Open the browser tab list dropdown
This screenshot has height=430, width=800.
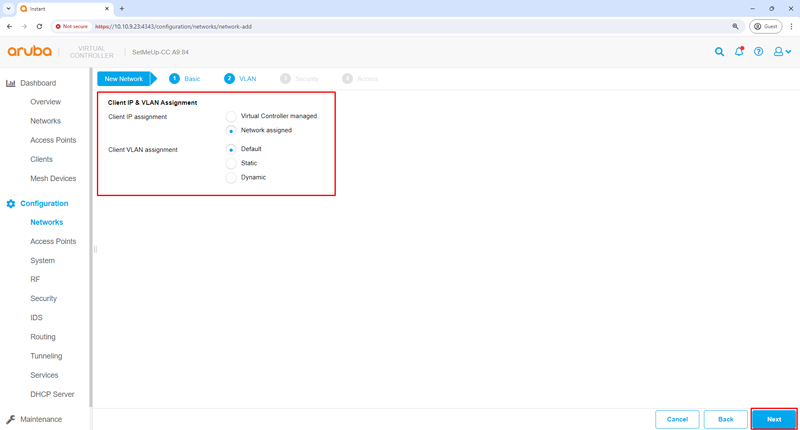[8, 8]
